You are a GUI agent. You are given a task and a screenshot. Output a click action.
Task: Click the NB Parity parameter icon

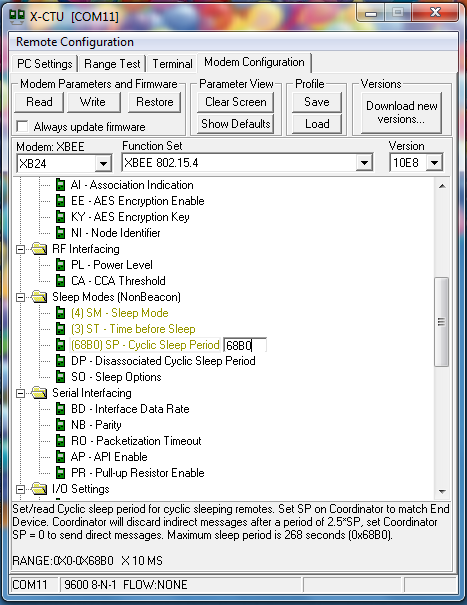tap(60, 425)
